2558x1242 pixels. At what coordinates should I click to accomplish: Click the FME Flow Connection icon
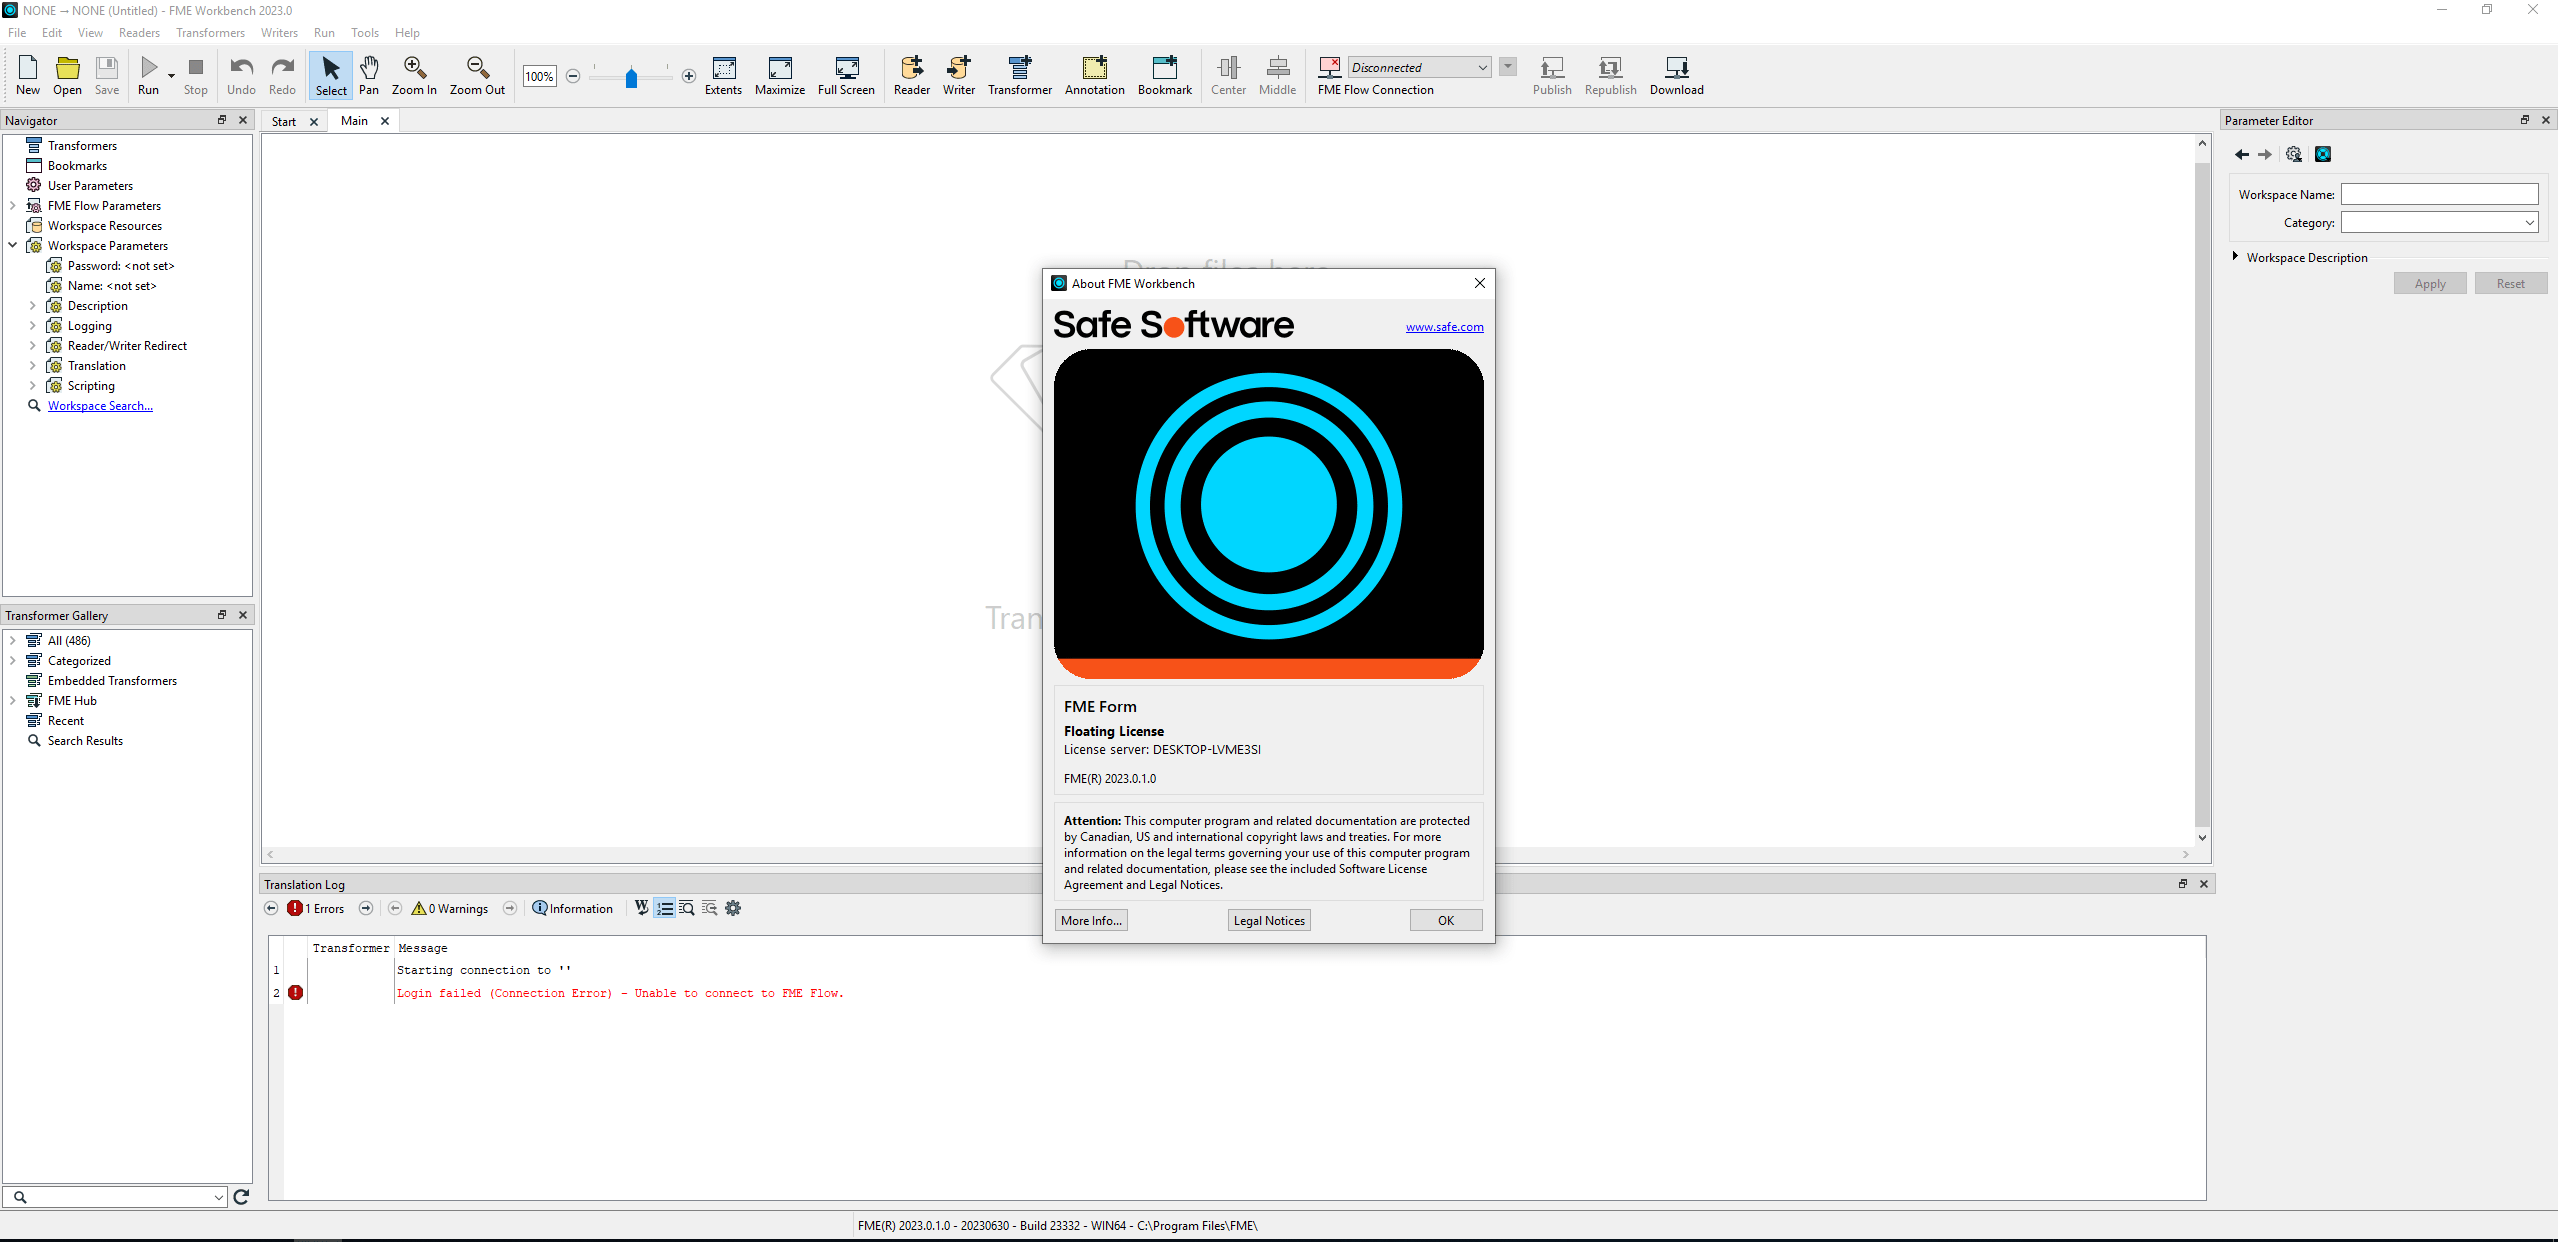(1329, 67)
